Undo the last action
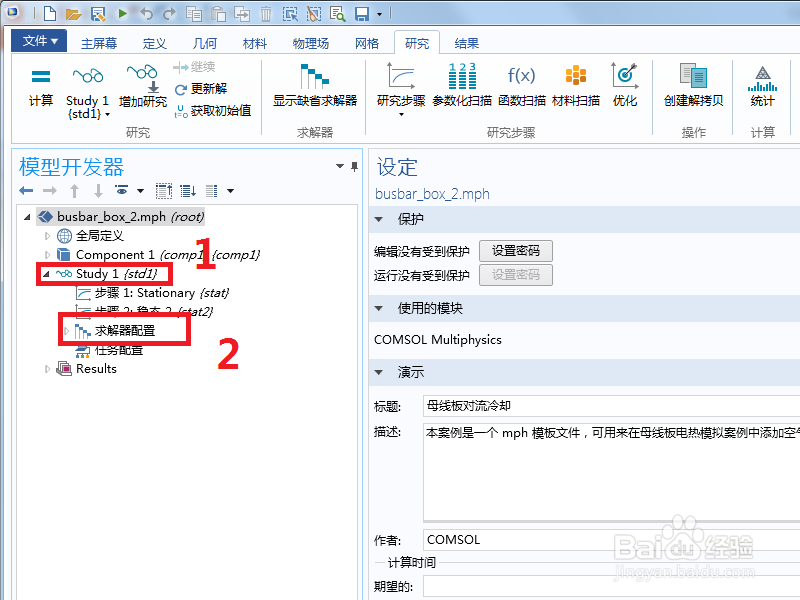 [x=146, y=13]
